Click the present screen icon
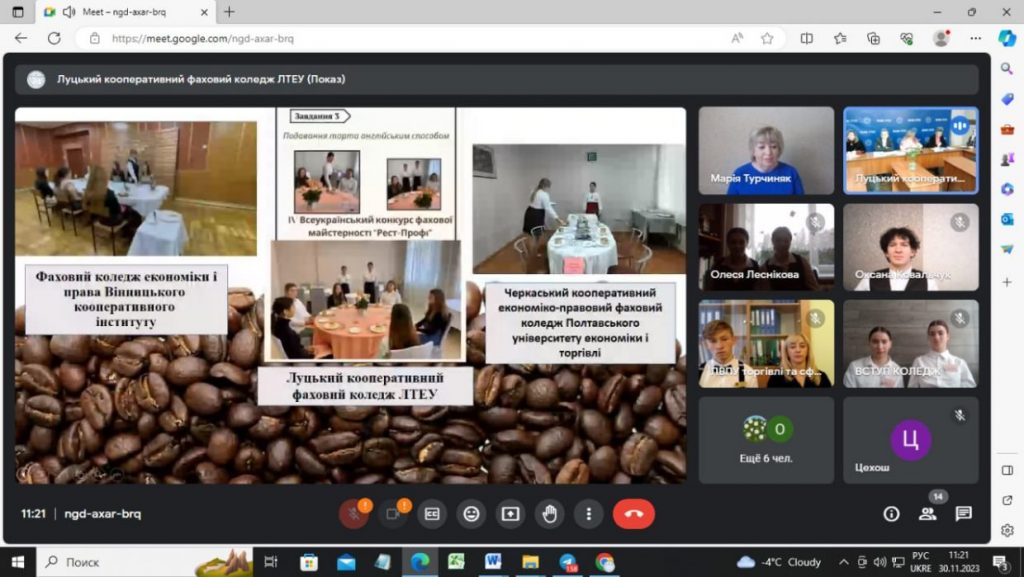Image resolution: width=1024 pixels, height=577 pixels. 510,514
